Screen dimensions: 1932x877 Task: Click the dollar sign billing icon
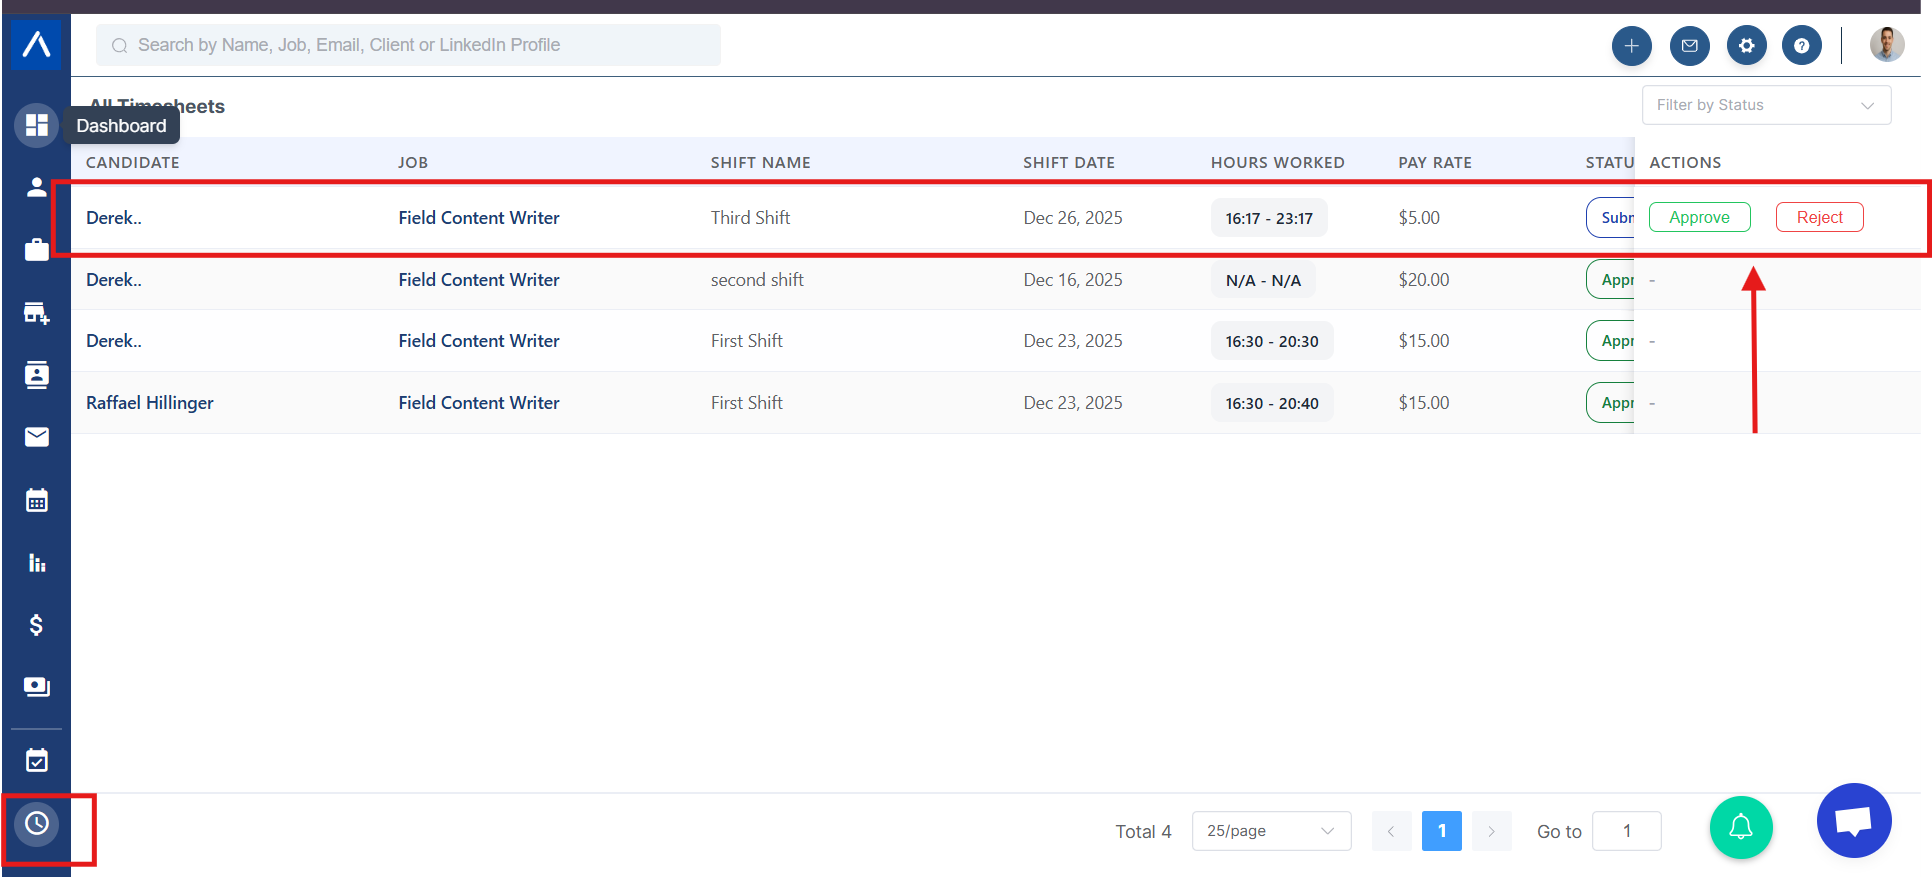[37, 625]
